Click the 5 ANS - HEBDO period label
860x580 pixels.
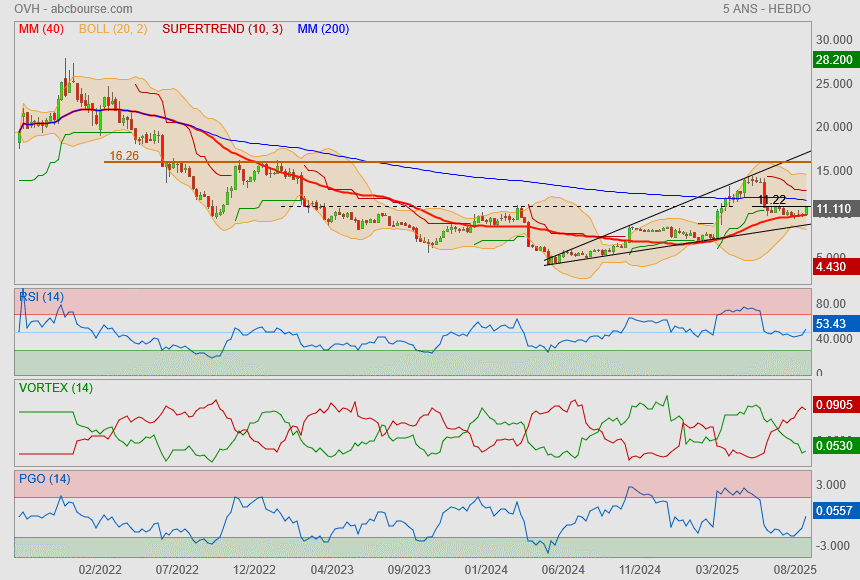click(766, 9)
